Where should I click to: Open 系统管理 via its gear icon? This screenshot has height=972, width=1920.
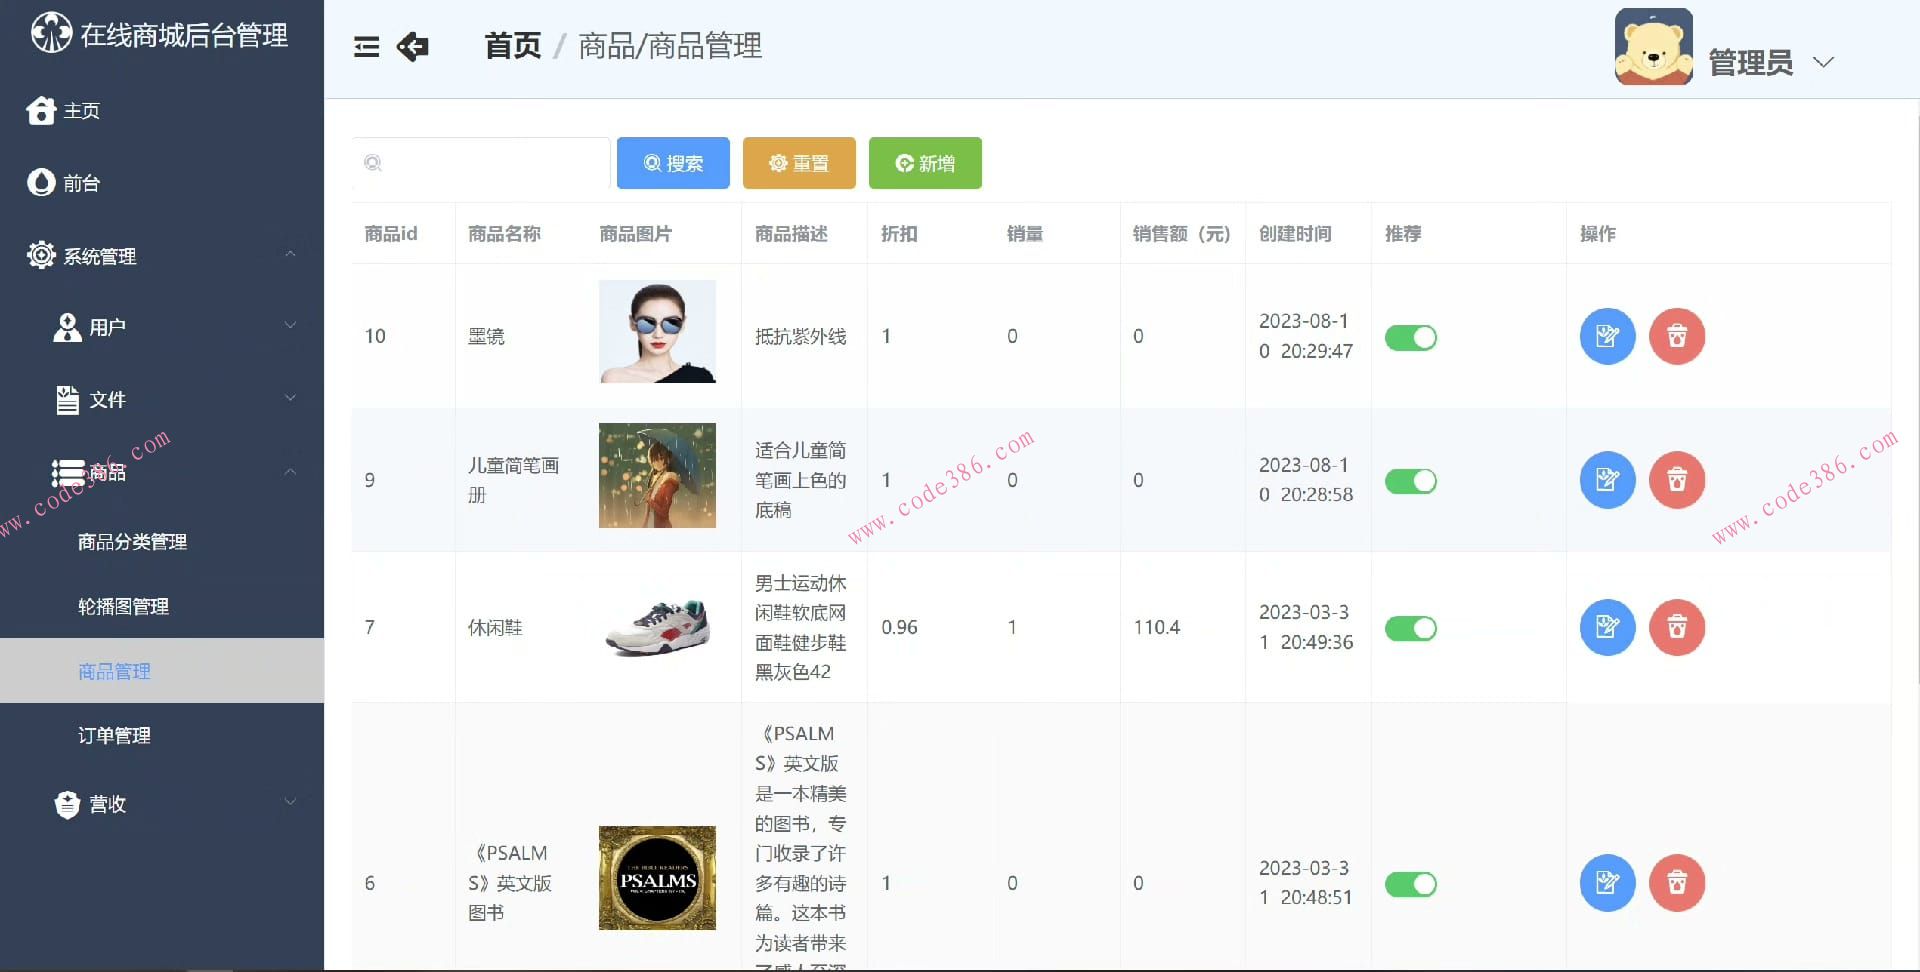41,255
